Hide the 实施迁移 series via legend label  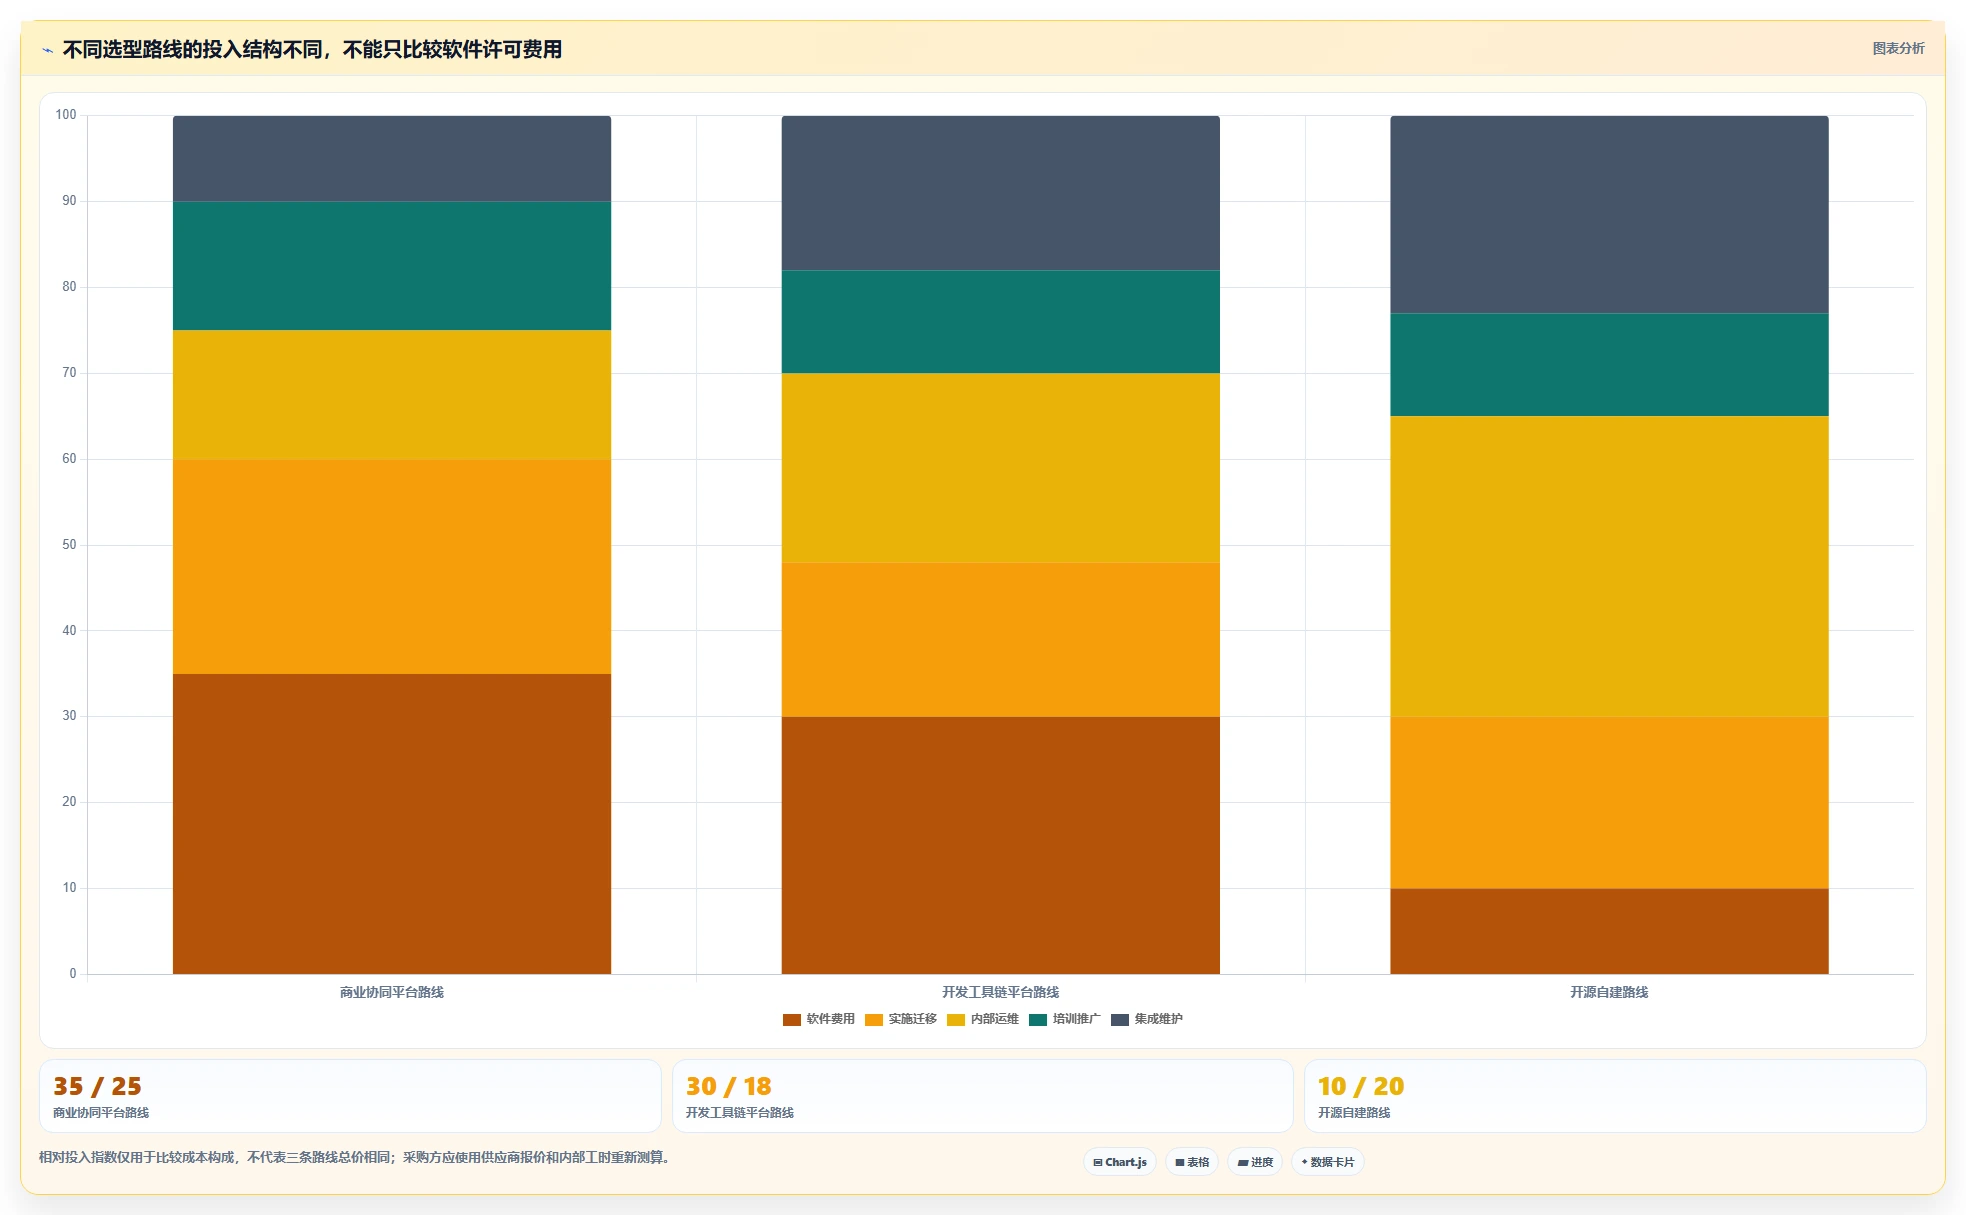click(x=912, y=1019)
